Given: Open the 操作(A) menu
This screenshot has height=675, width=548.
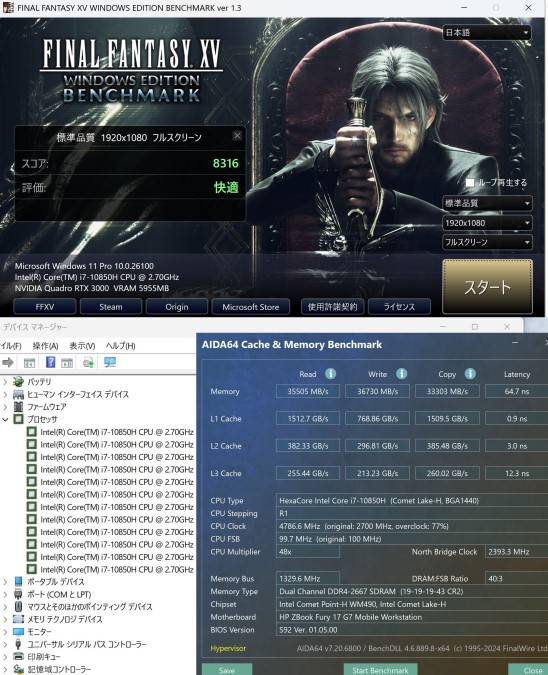Looking at the screenshot, I should click(45, 346).
